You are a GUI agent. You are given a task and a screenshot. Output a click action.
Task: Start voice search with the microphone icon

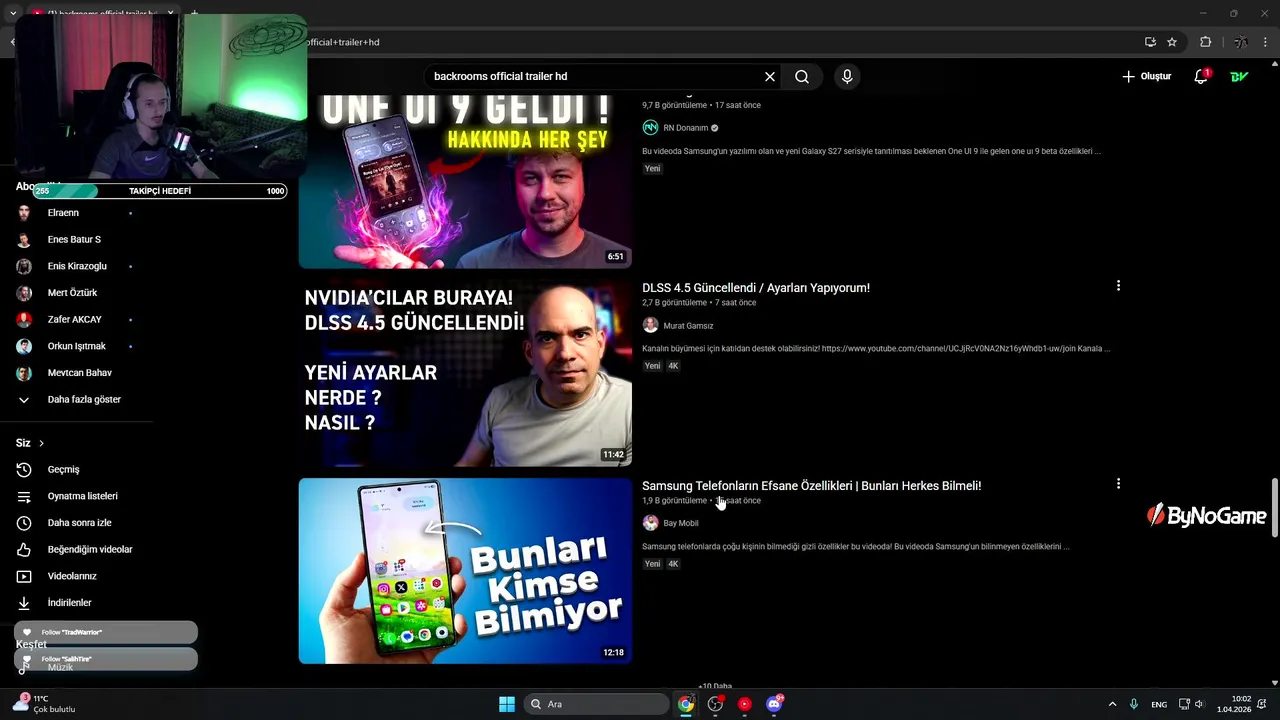847,77
